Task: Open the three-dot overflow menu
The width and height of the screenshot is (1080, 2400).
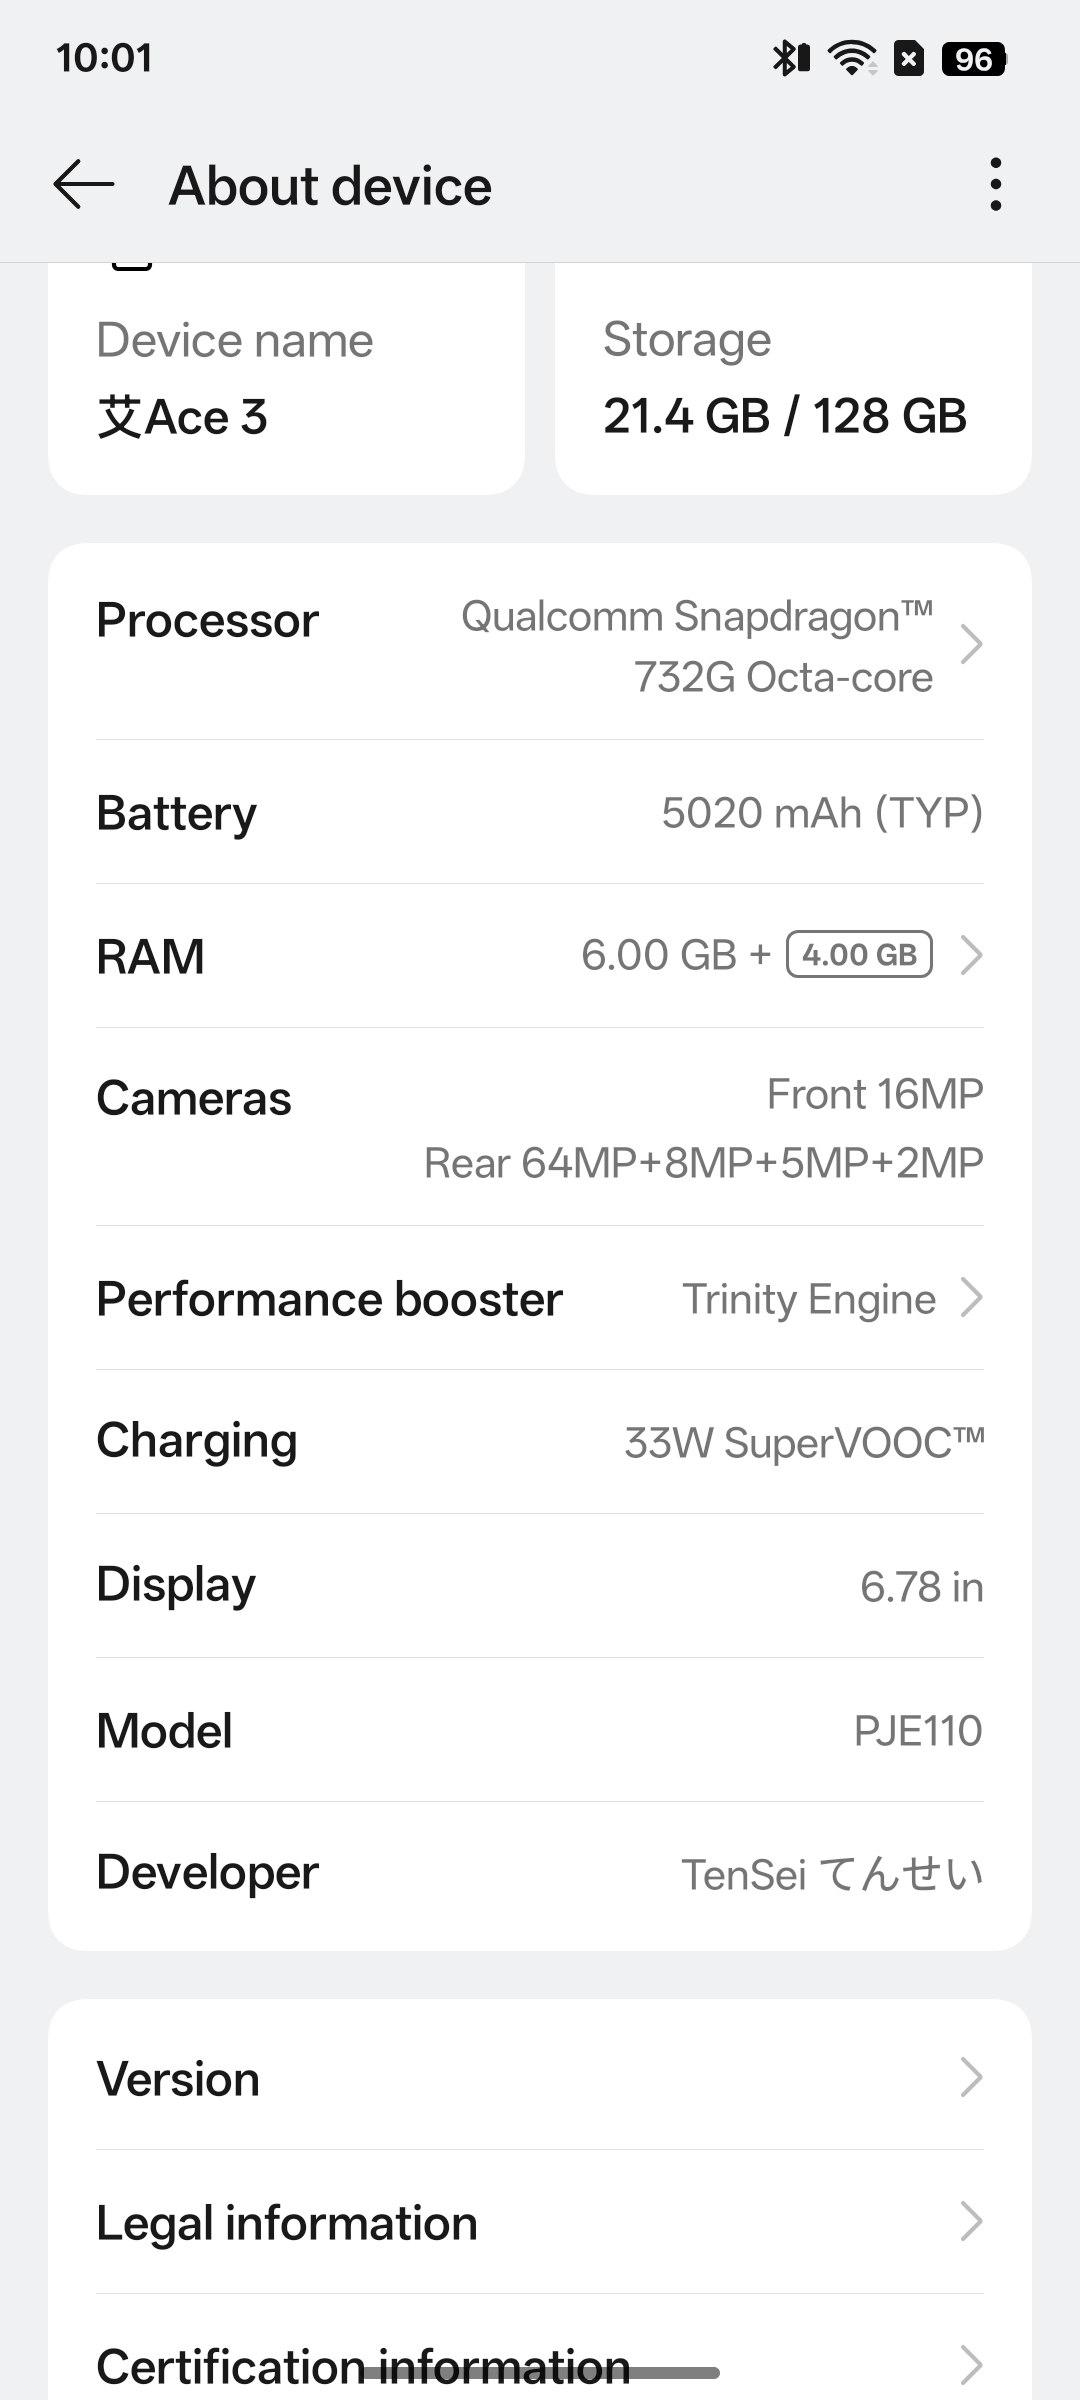Action: (994, 185)
